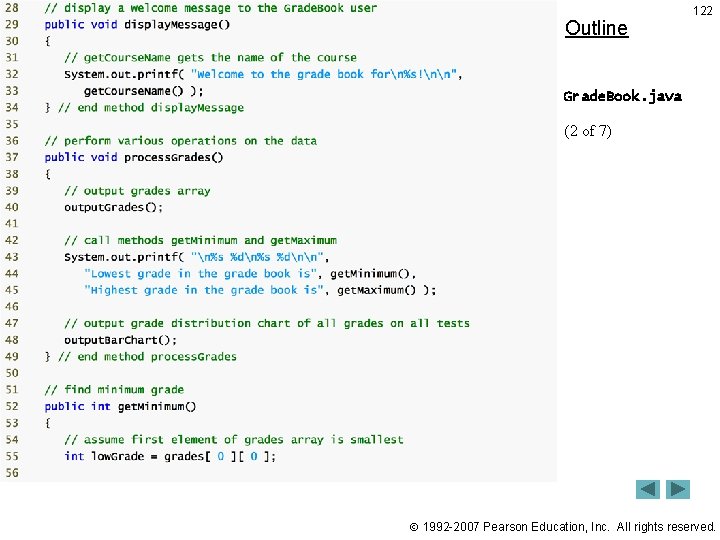Click the comment "// getCourseName gets the name of the course"
Image resolution: width=720 pixels, height=540 pixels.
[210, 57]
